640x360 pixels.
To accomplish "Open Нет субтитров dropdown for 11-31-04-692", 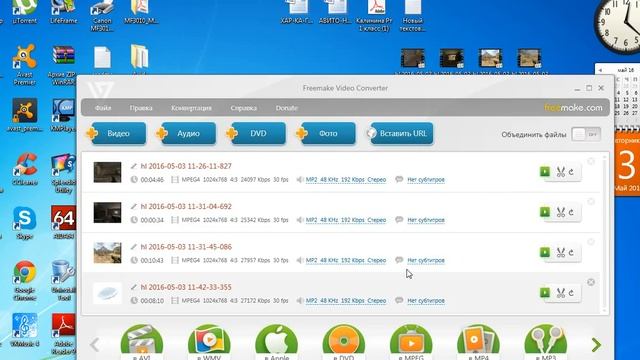I will (x=426, y=220).
